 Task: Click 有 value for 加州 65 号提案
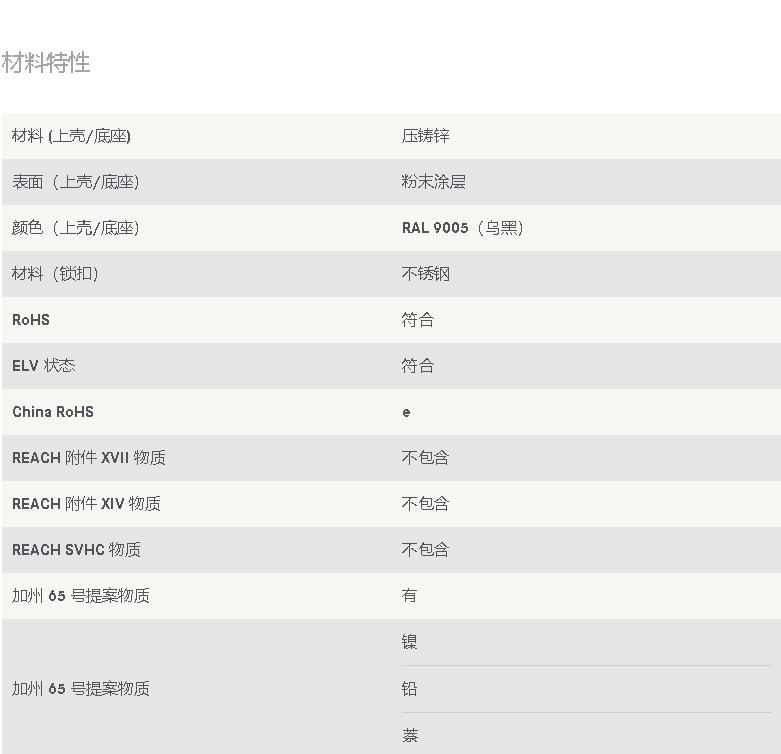(x=409, y=596)
